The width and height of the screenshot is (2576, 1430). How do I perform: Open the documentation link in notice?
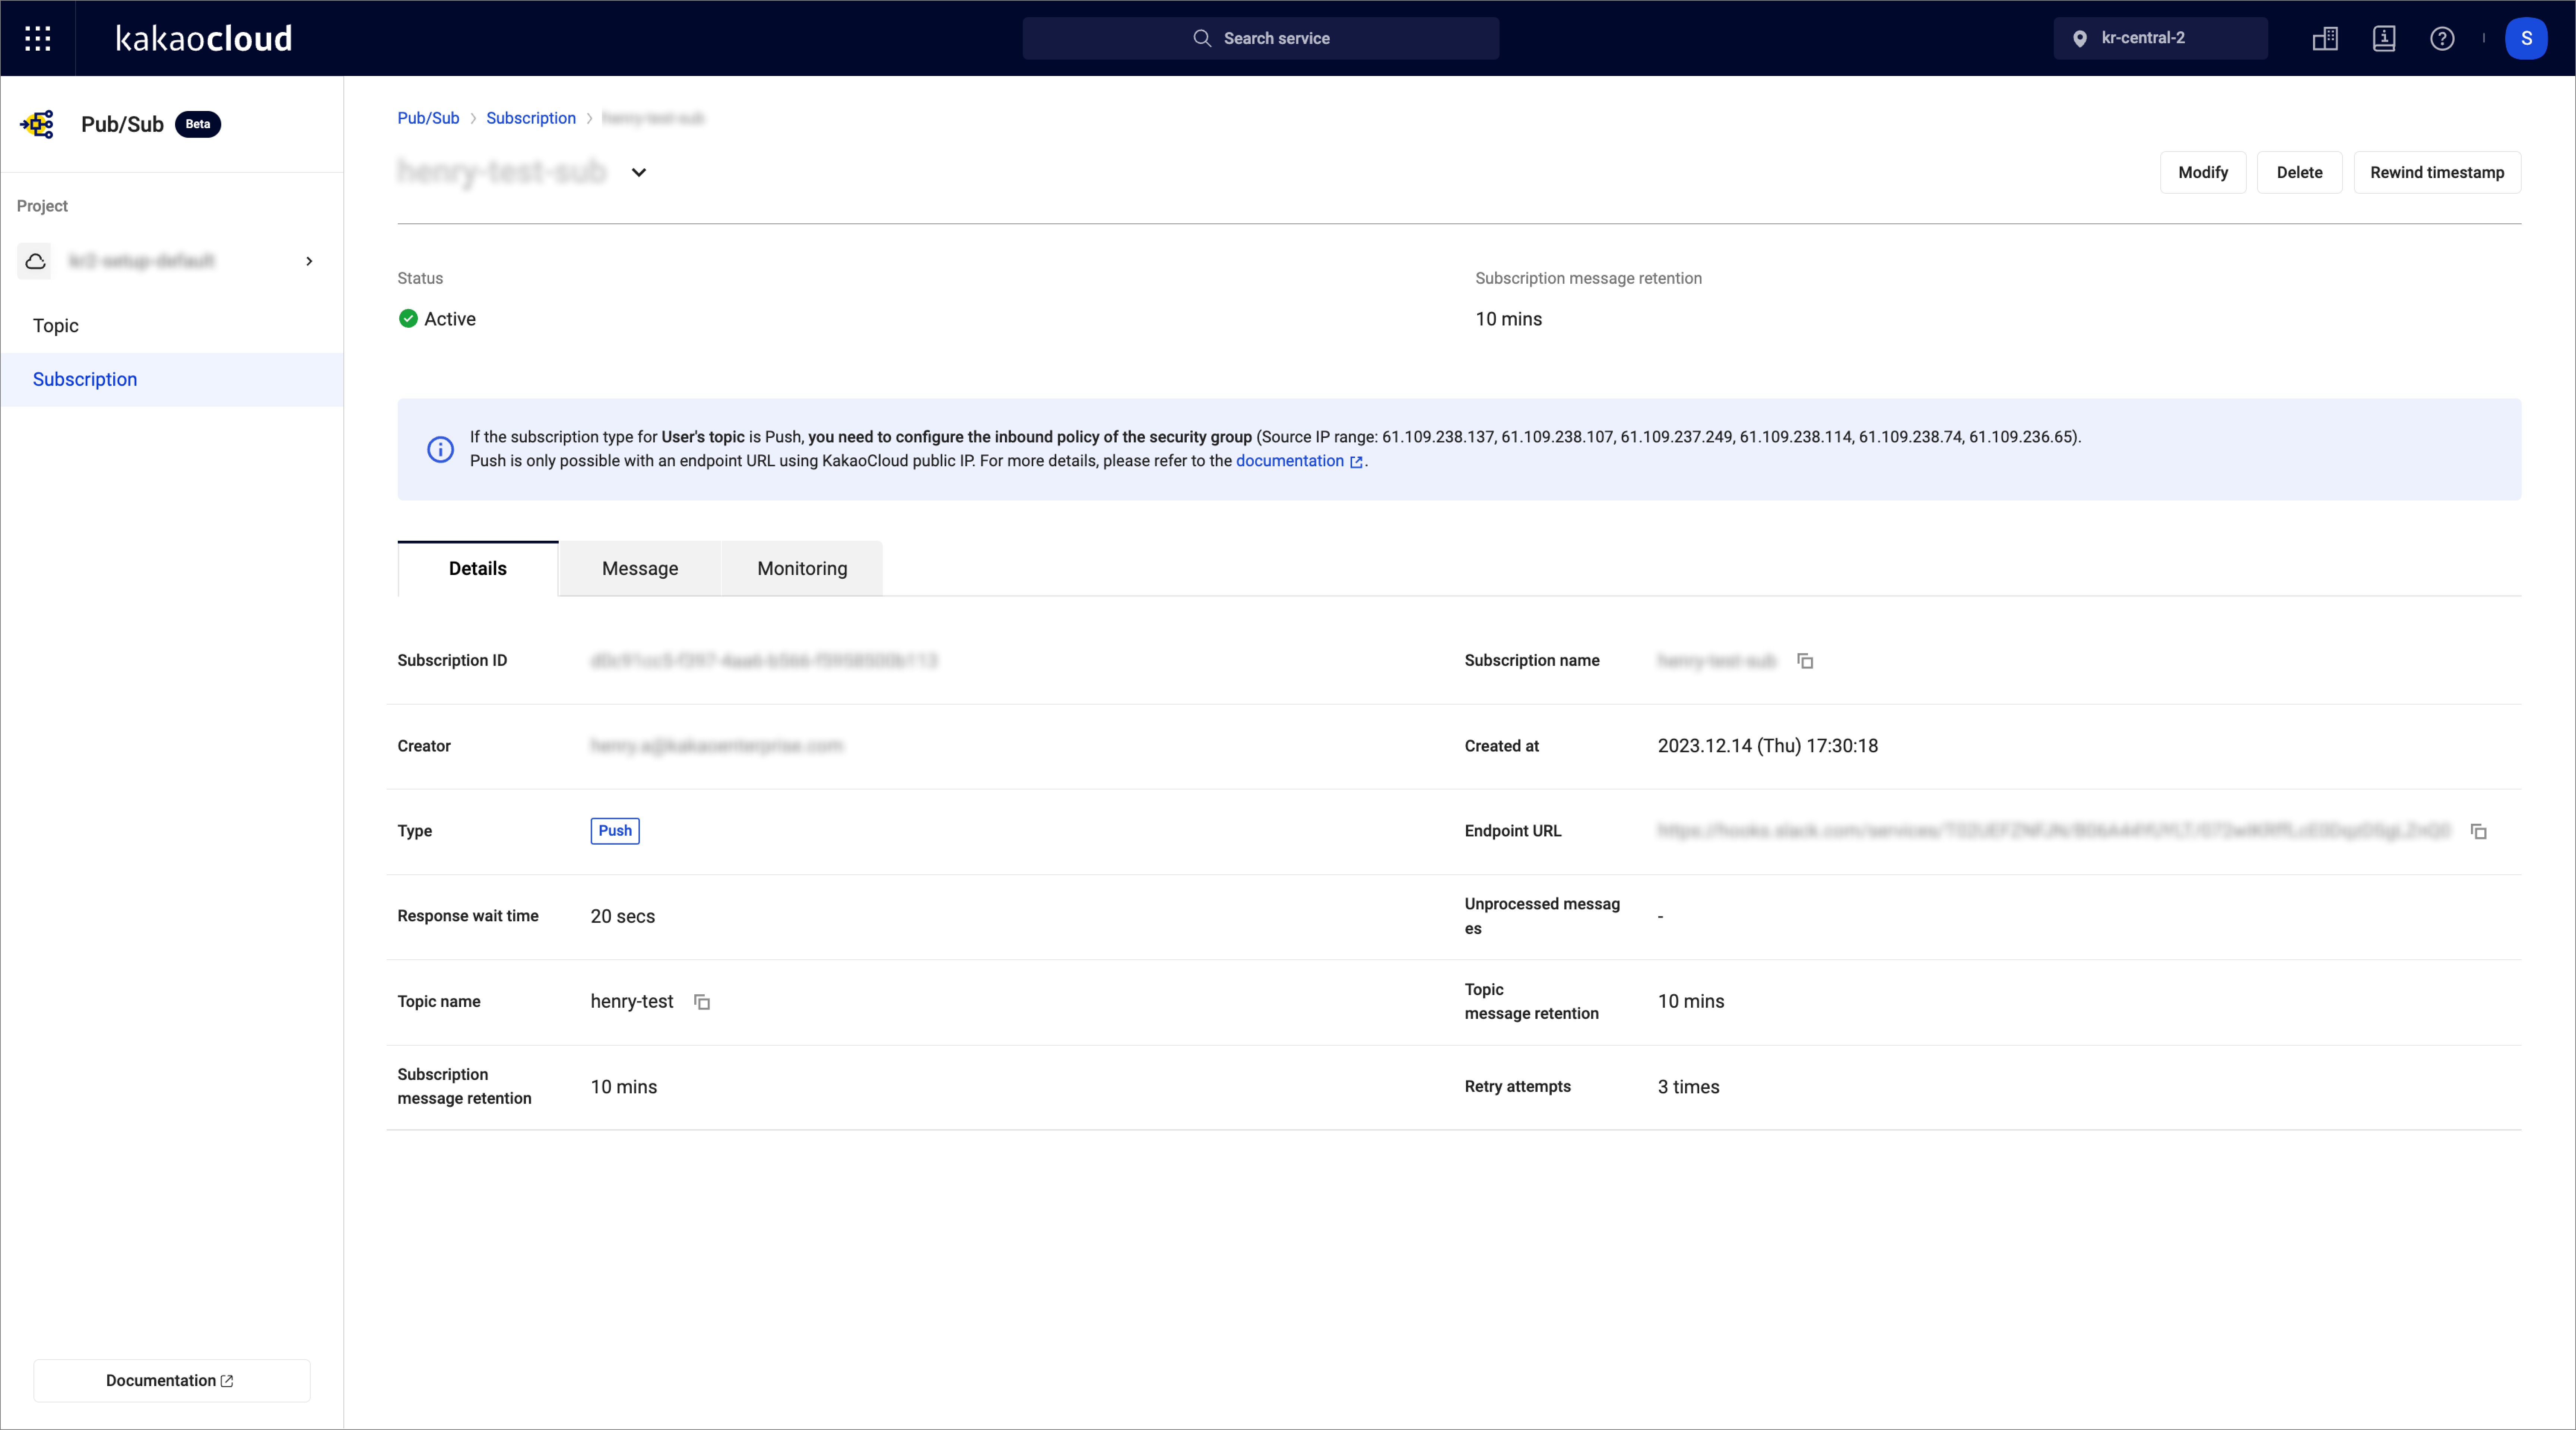pos(1289,461)
